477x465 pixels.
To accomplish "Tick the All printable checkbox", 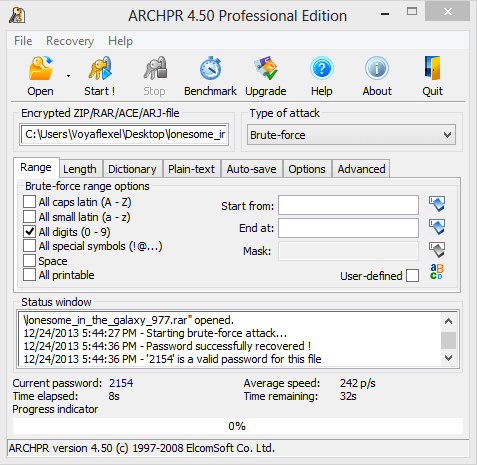I will pyautogui.click(x=29, y=275).
